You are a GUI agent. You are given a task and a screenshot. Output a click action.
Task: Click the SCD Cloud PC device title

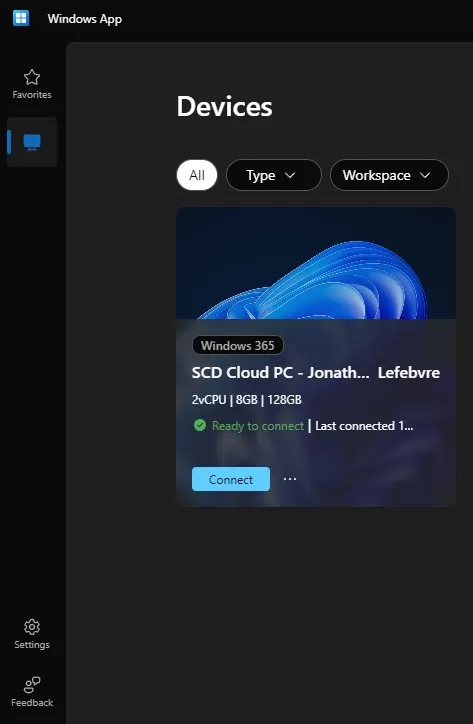pos(316,373)
